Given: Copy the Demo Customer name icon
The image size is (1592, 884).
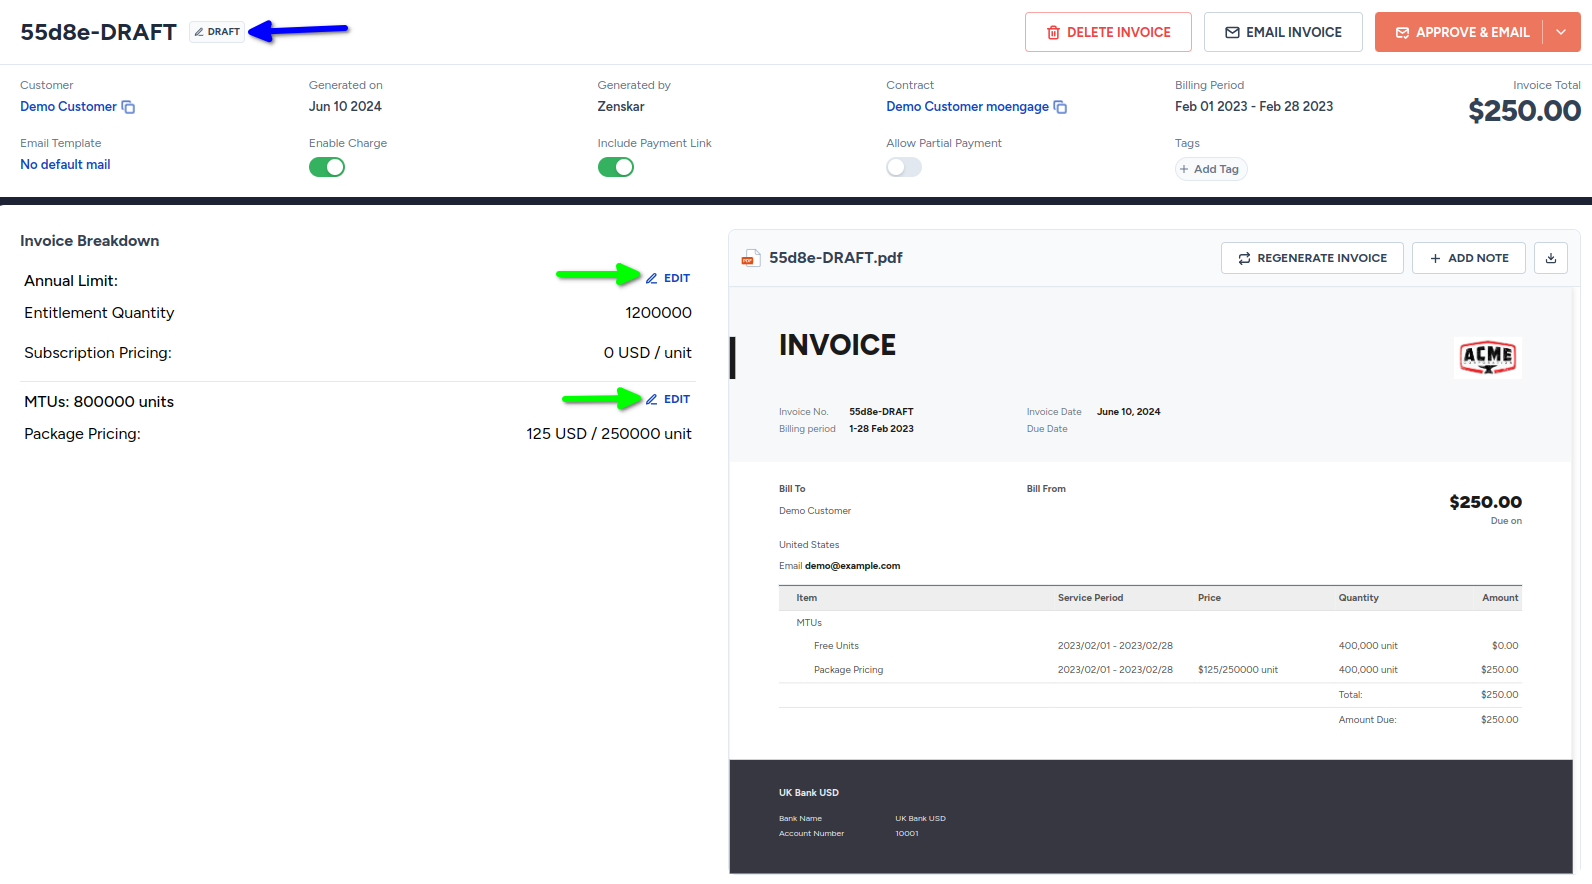Looking at the screenshot, I should (128, 107).
